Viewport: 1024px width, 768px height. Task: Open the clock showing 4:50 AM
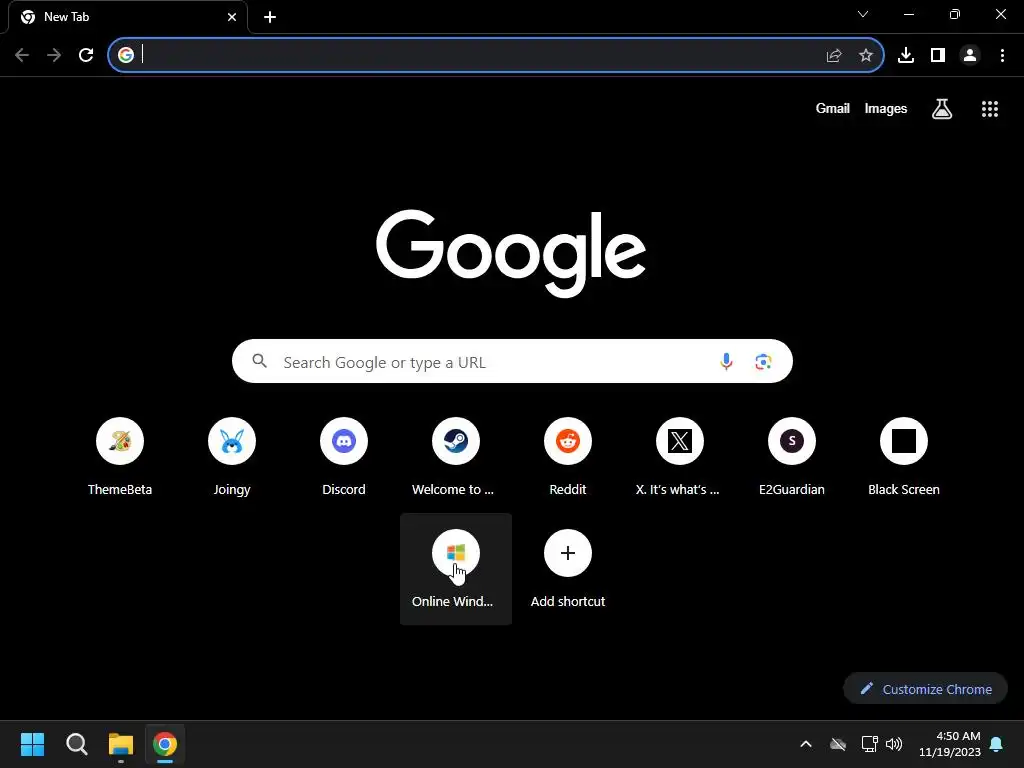(x=950, y=744)
